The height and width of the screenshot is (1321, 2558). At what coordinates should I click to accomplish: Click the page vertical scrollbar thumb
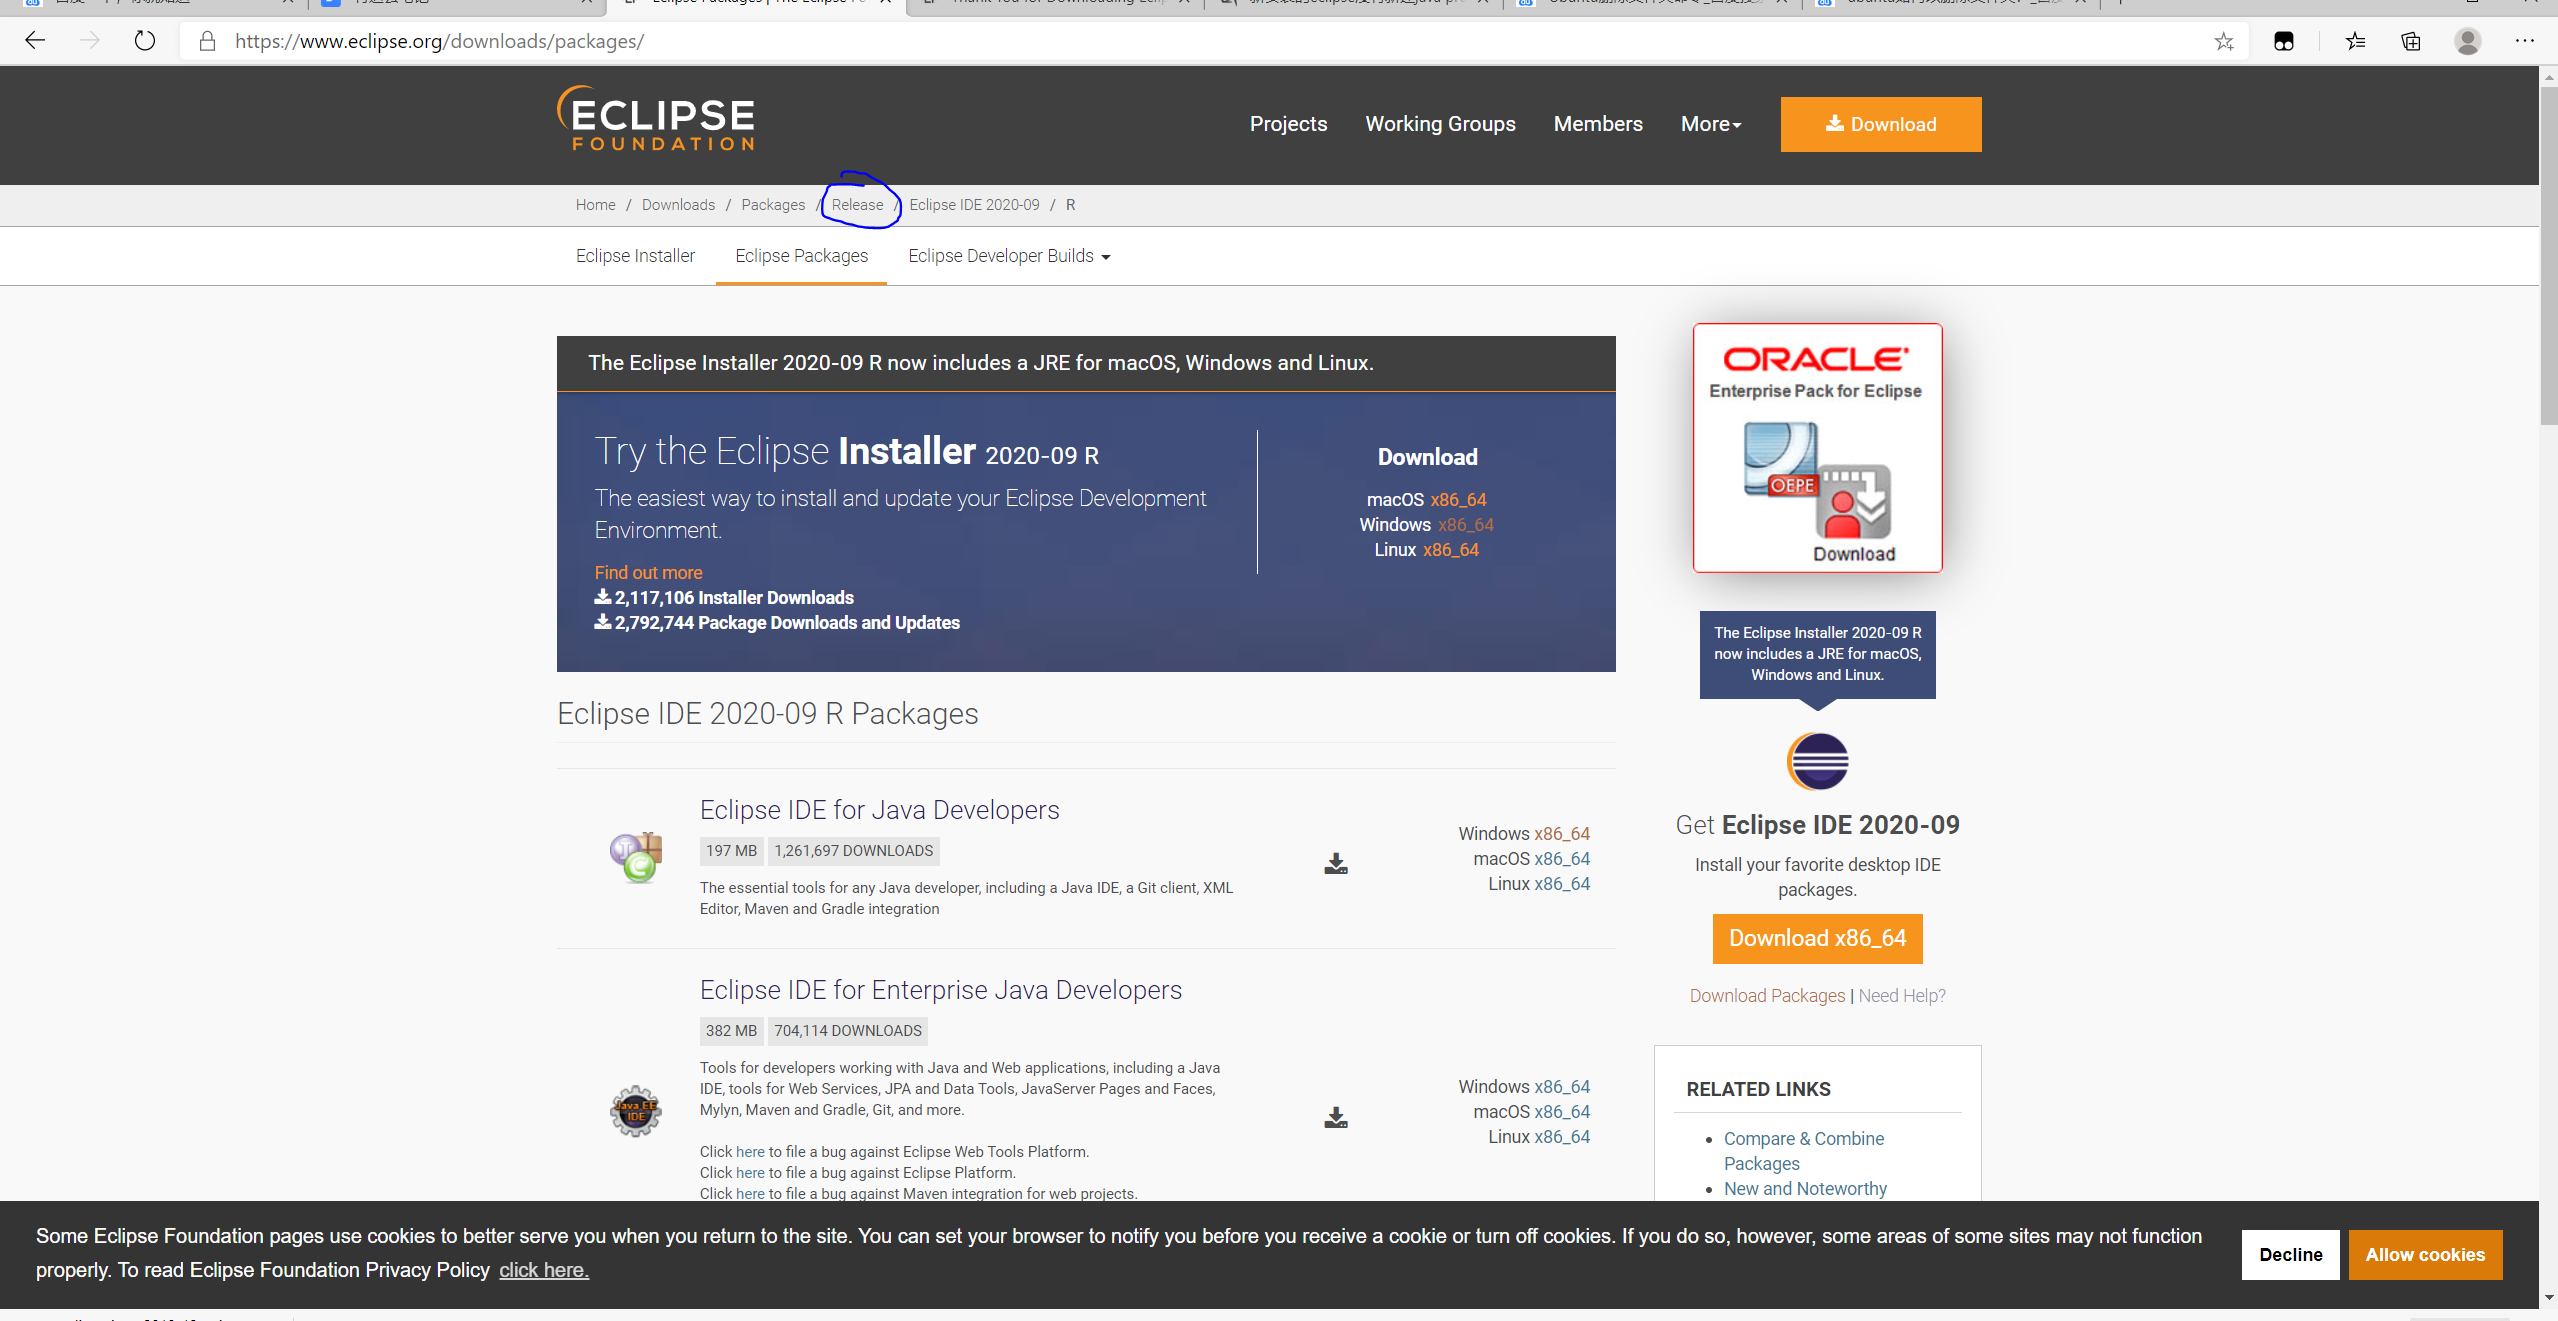[2549, 255]
